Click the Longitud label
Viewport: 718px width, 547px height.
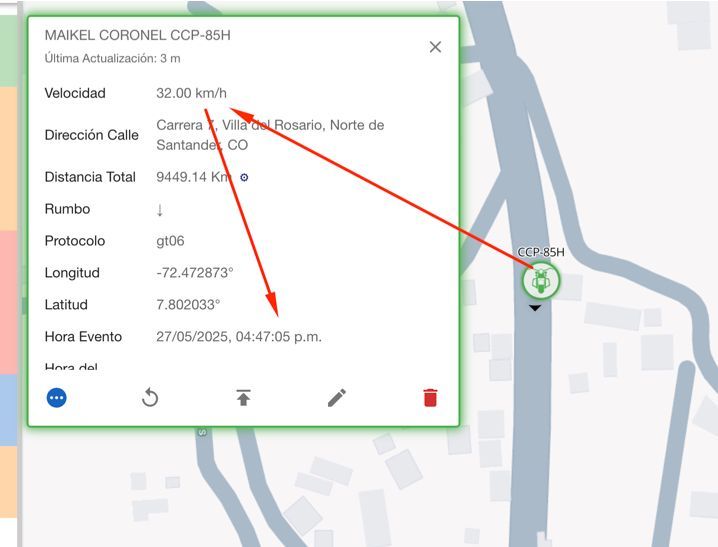(72, 273)
